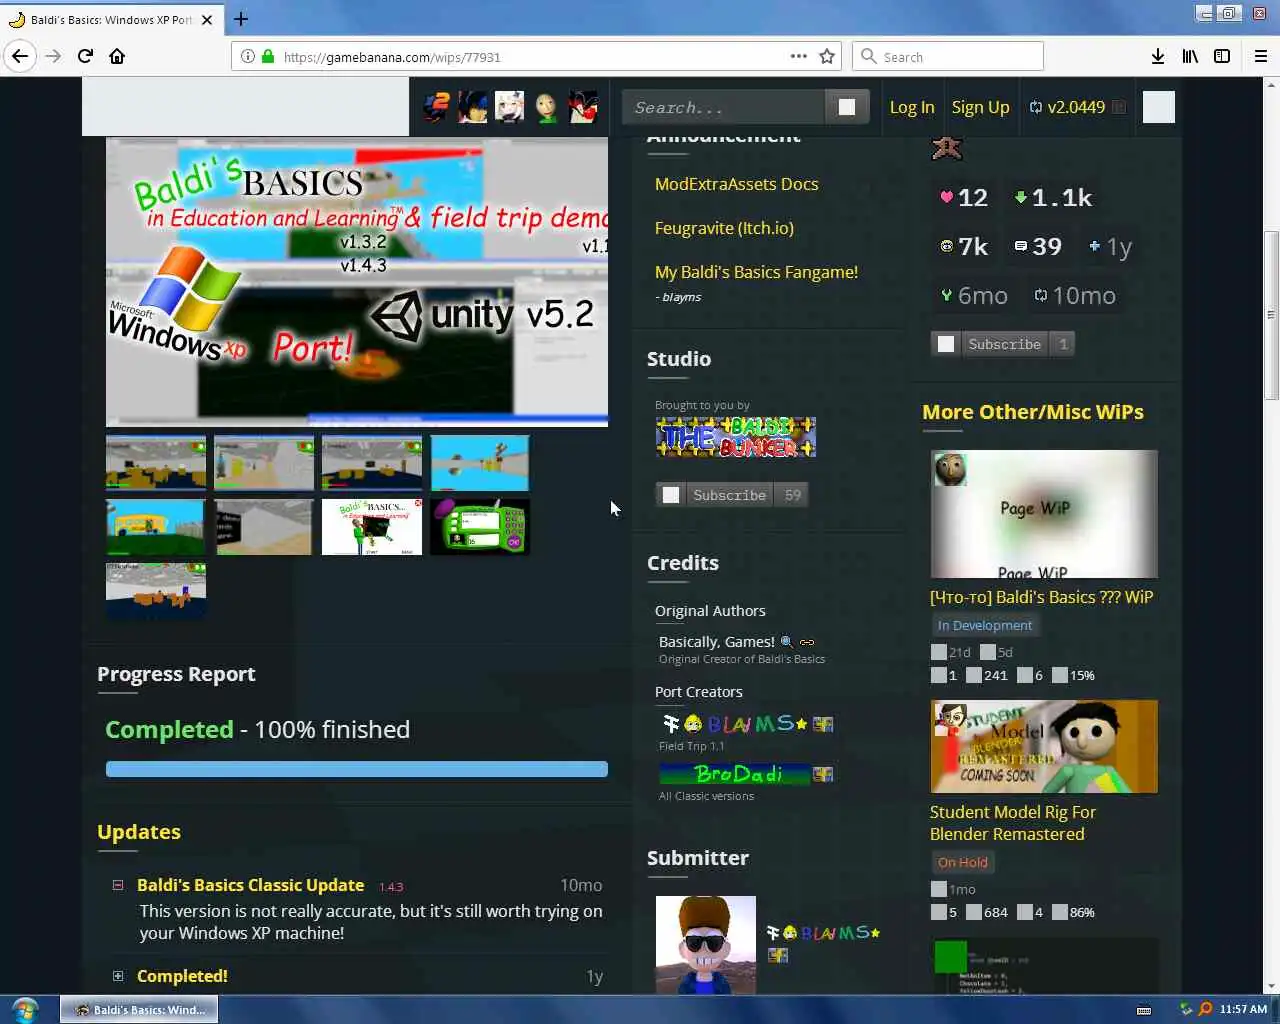
Task: Click the page vertical scrollbar
Action: [1271, 315]
